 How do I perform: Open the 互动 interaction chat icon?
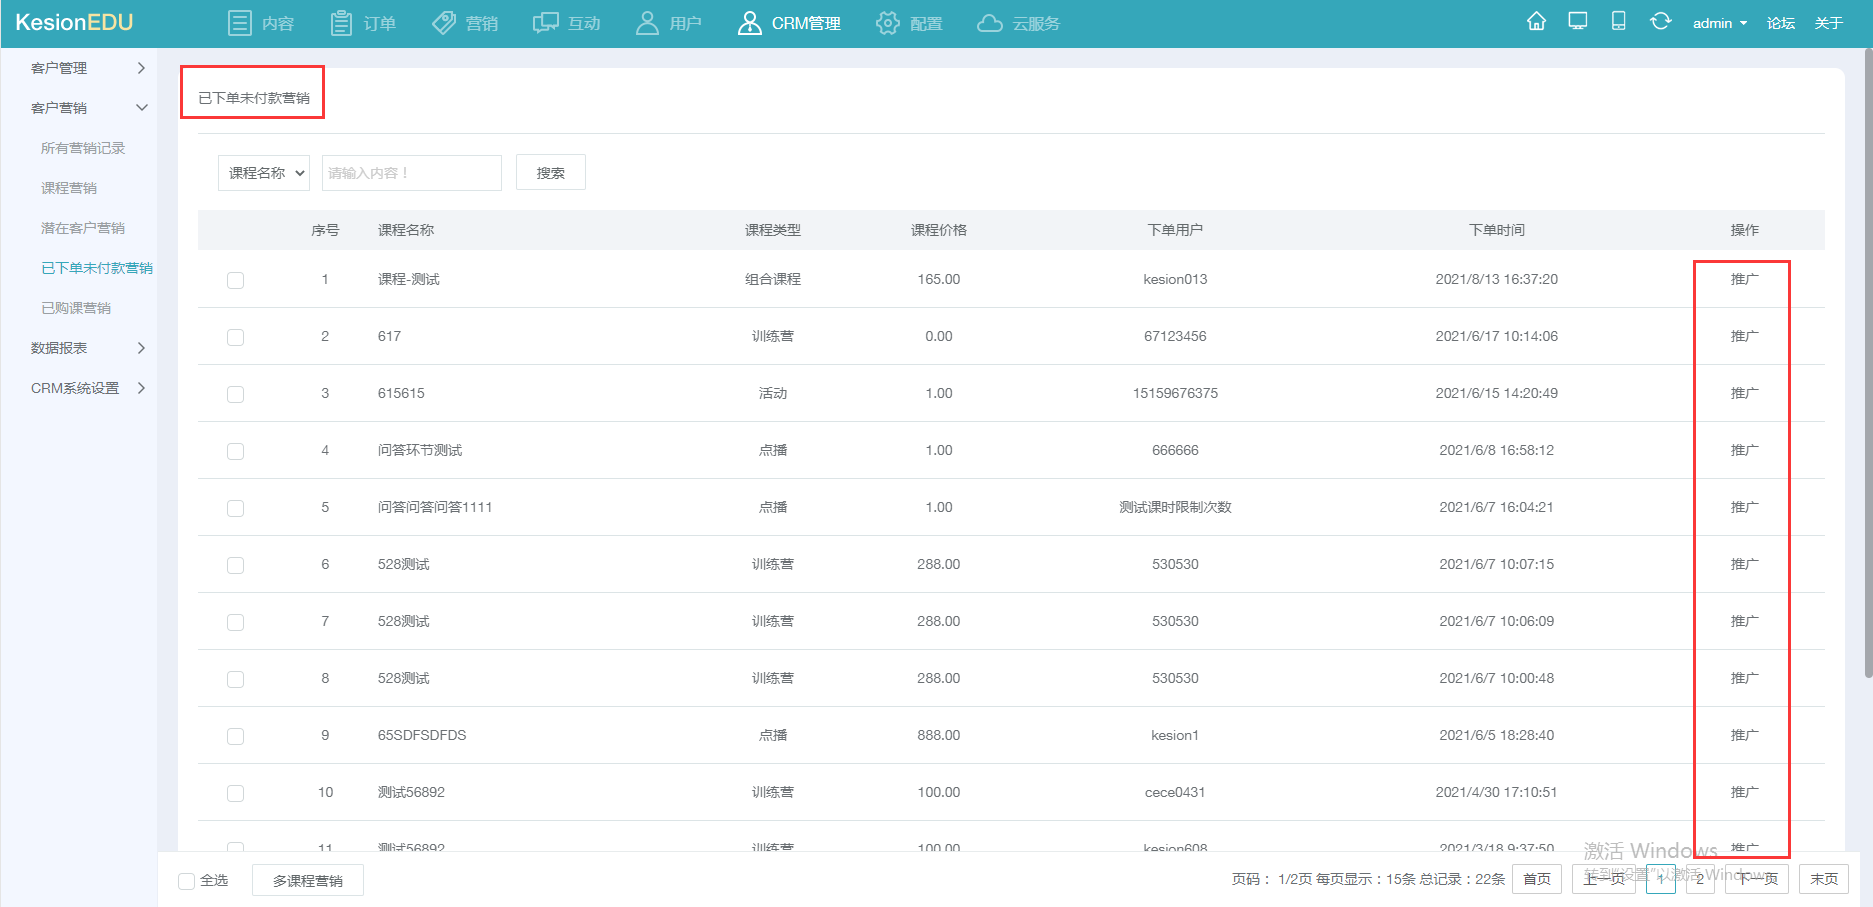(x=546, y=23)
